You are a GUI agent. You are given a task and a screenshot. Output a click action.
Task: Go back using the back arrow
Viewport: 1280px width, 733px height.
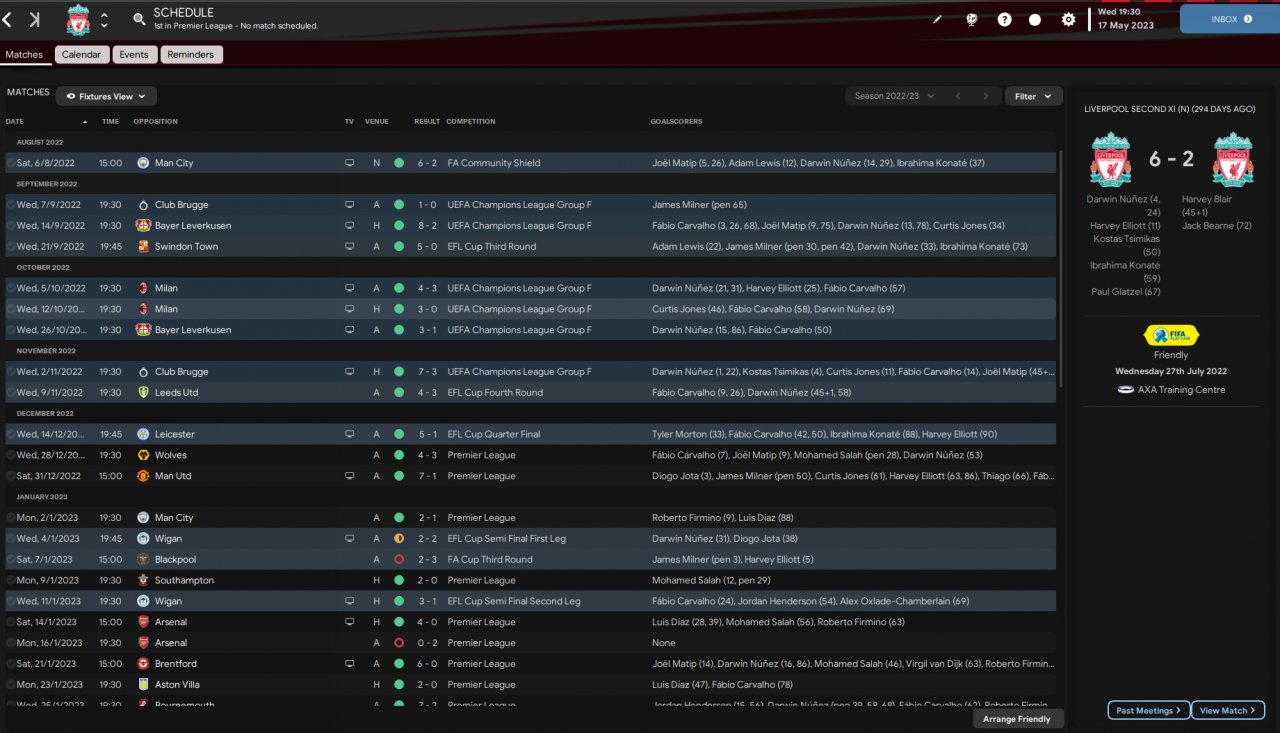8,19
